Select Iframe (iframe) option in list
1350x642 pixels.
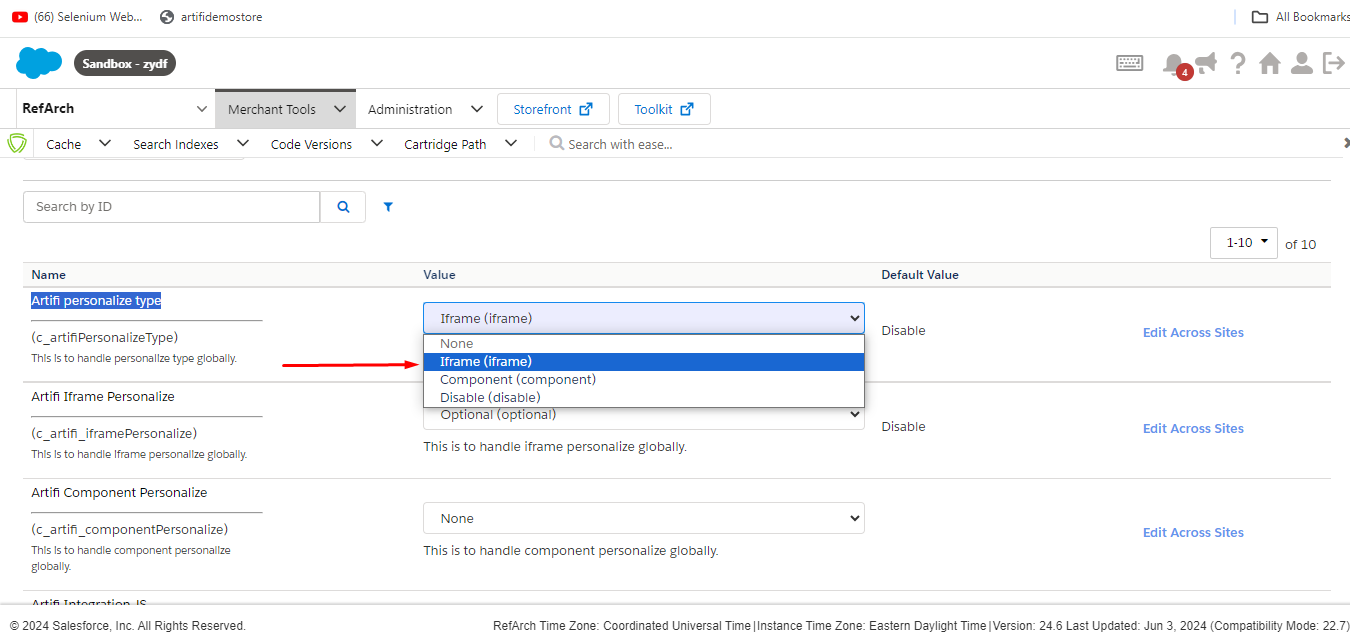(x=643, y=361)
